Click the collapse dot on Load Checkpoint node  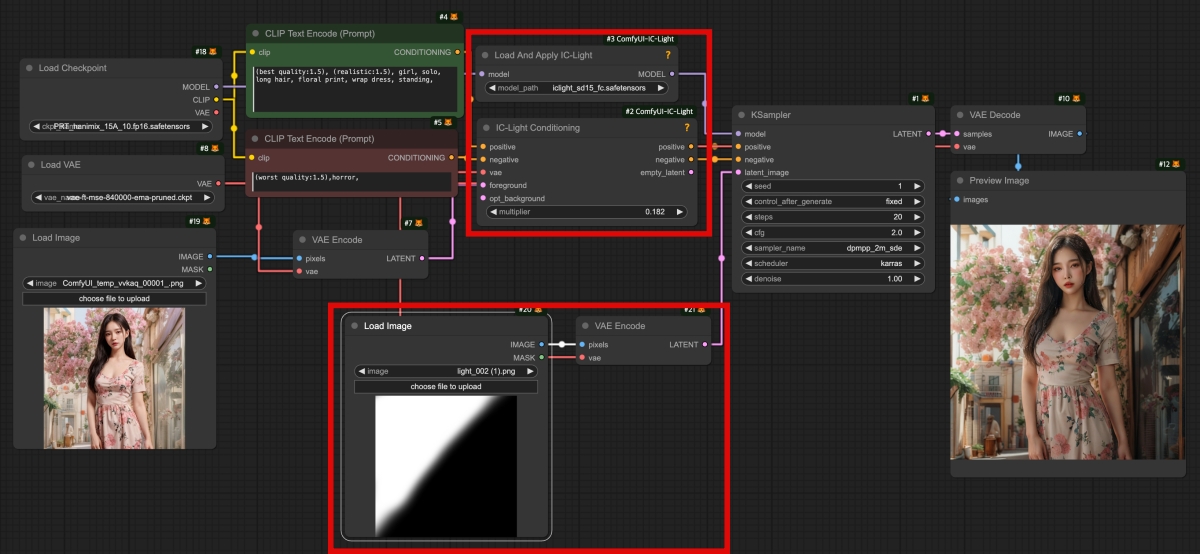[31, 68]
